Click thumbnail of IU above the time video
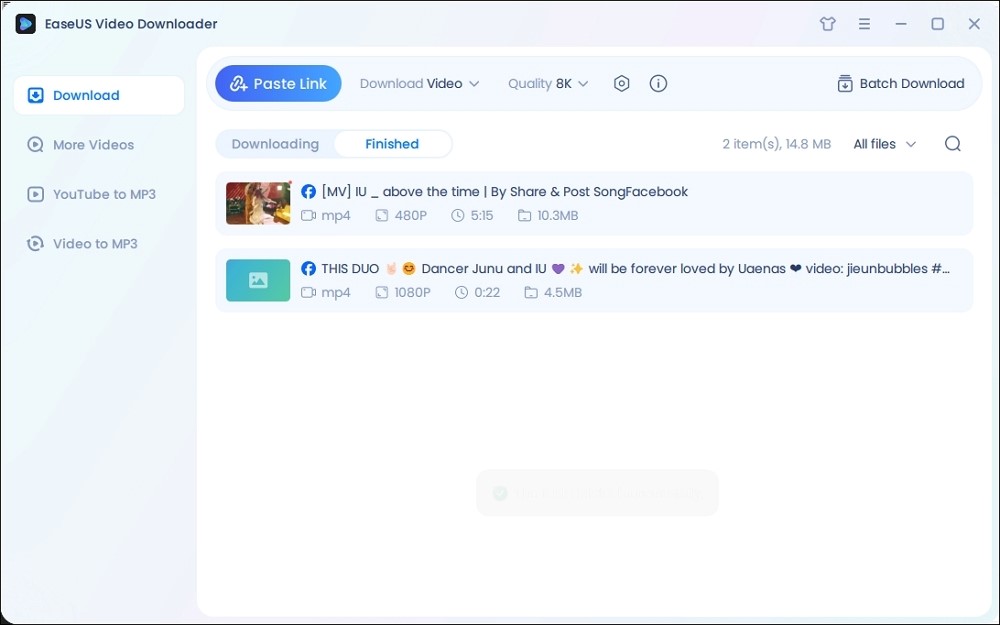This screenshot has width=1000, height=625. point(258,203)
